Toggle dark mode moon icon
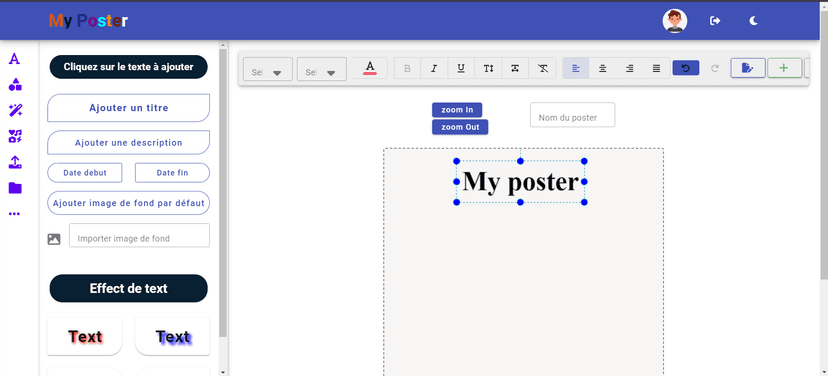Viewport: 828px width, 376px height. pyautogui.click(x=754, y=21)
